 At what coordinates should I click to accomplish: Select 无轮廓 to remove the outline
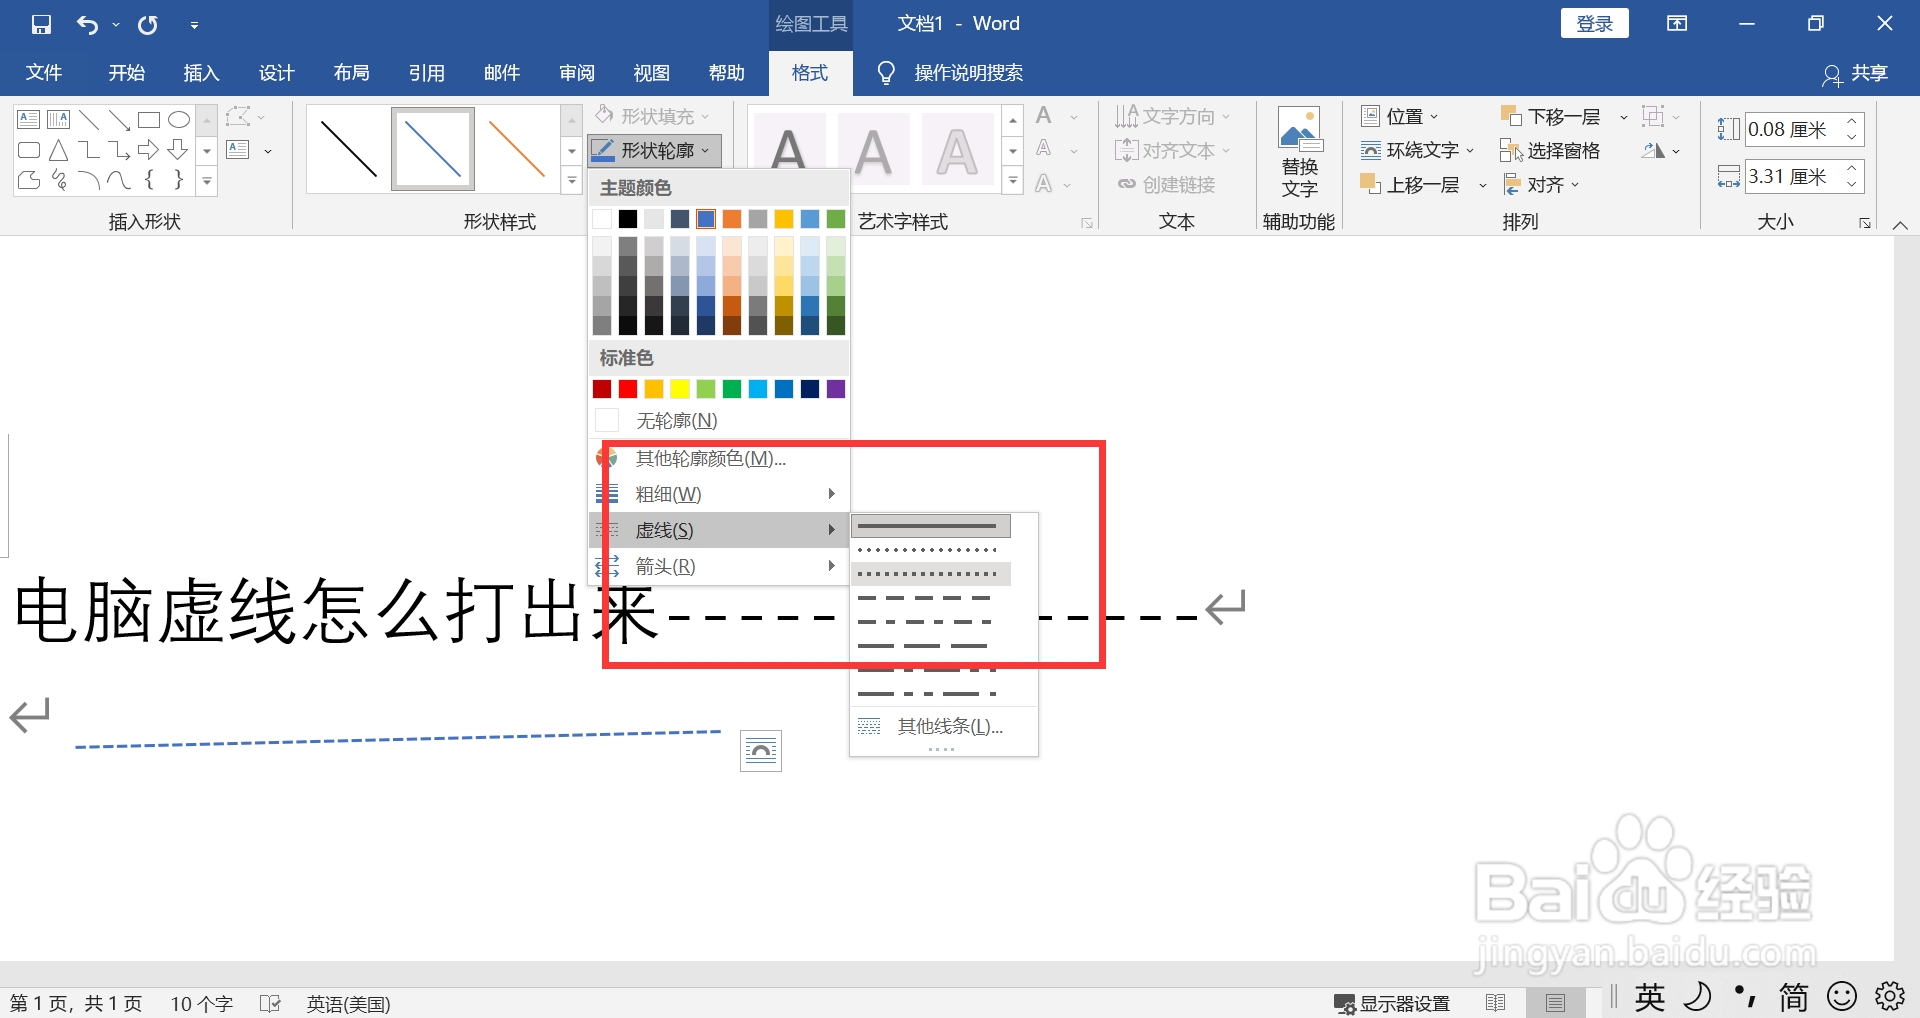pyautogui.click(x=673, y=420)
